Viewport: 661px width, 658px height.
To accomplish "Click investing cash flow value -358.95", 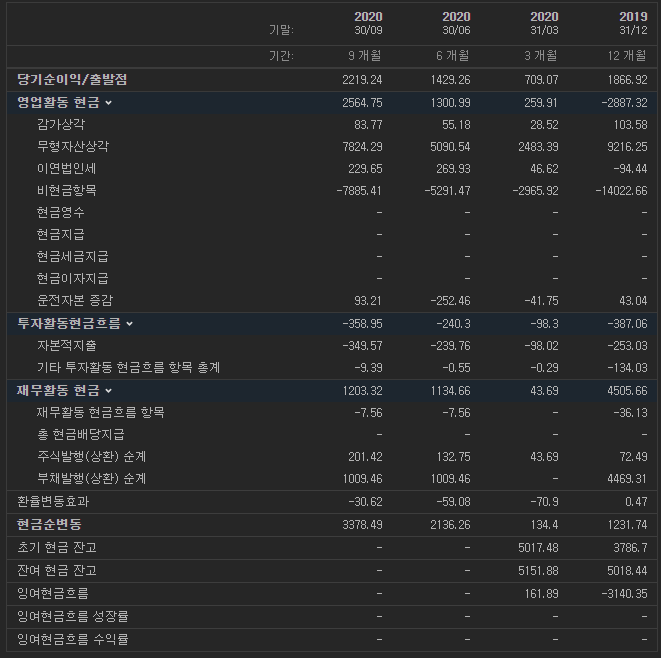I will coord(363,323).
